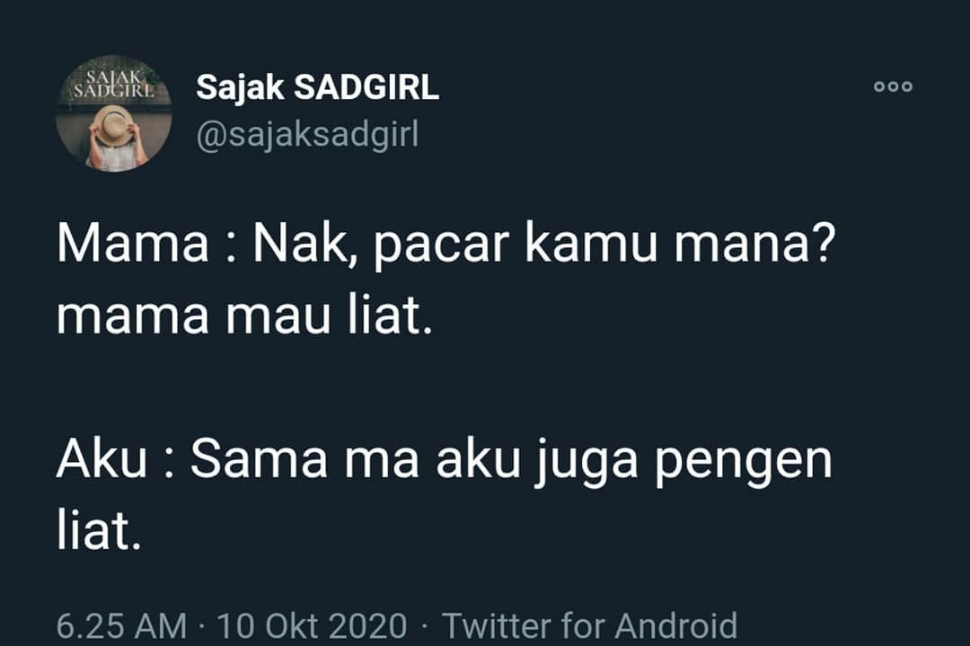Click the straw hat in the avatar photo
This screenshot has width=970, height=646.
point(113,126)
